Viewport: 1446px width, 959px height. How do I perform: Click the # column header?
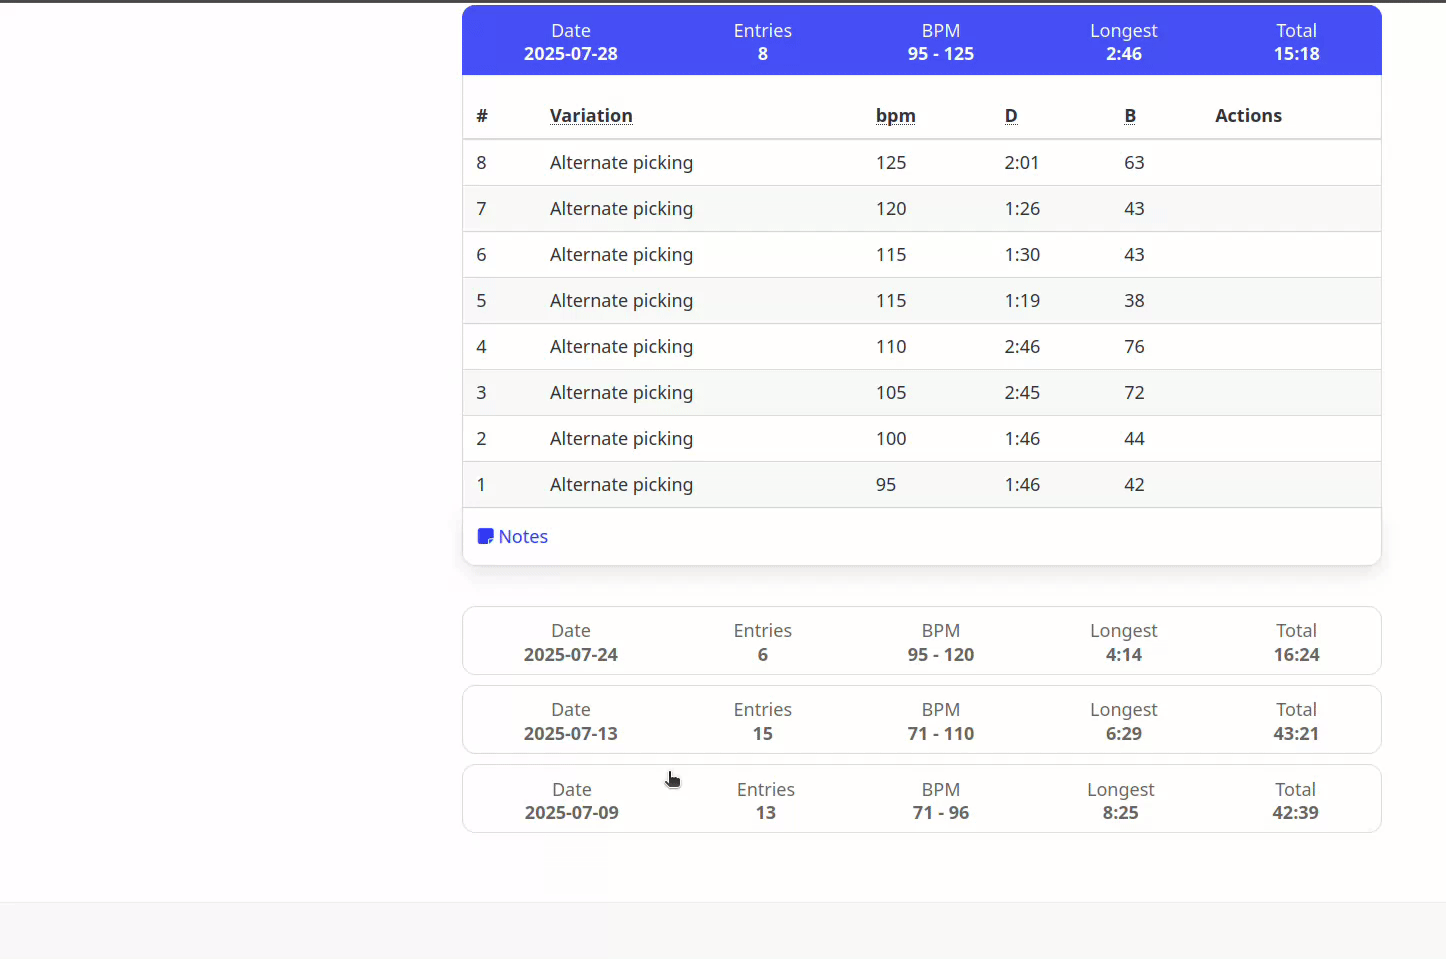tap(482, 115)
